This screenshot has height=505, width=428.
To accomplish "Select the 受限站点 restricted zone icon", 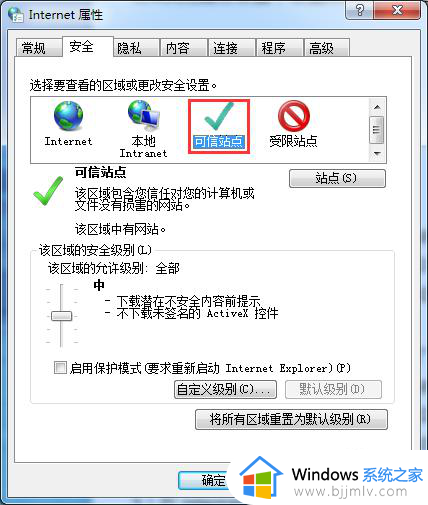I will pos(294,116).
